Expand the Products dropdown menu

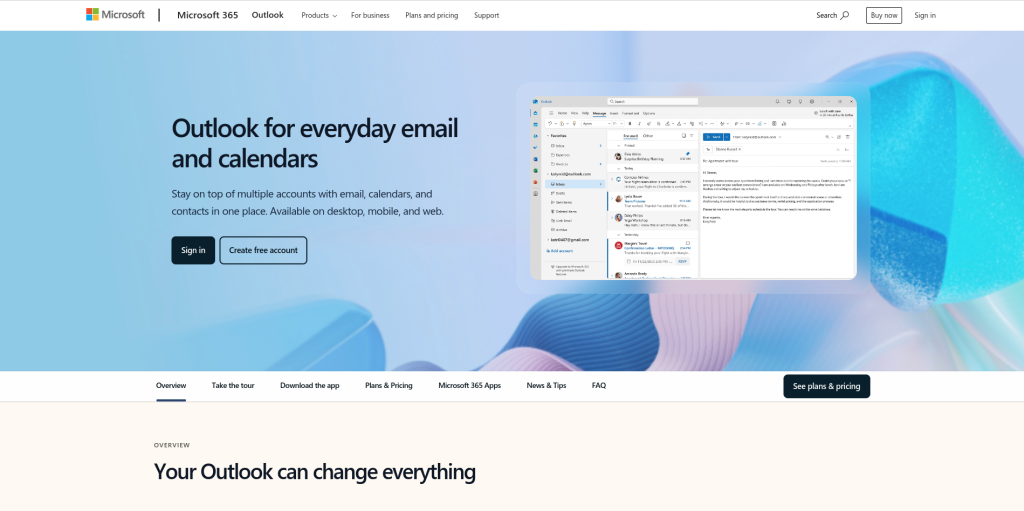pos(319,15)
